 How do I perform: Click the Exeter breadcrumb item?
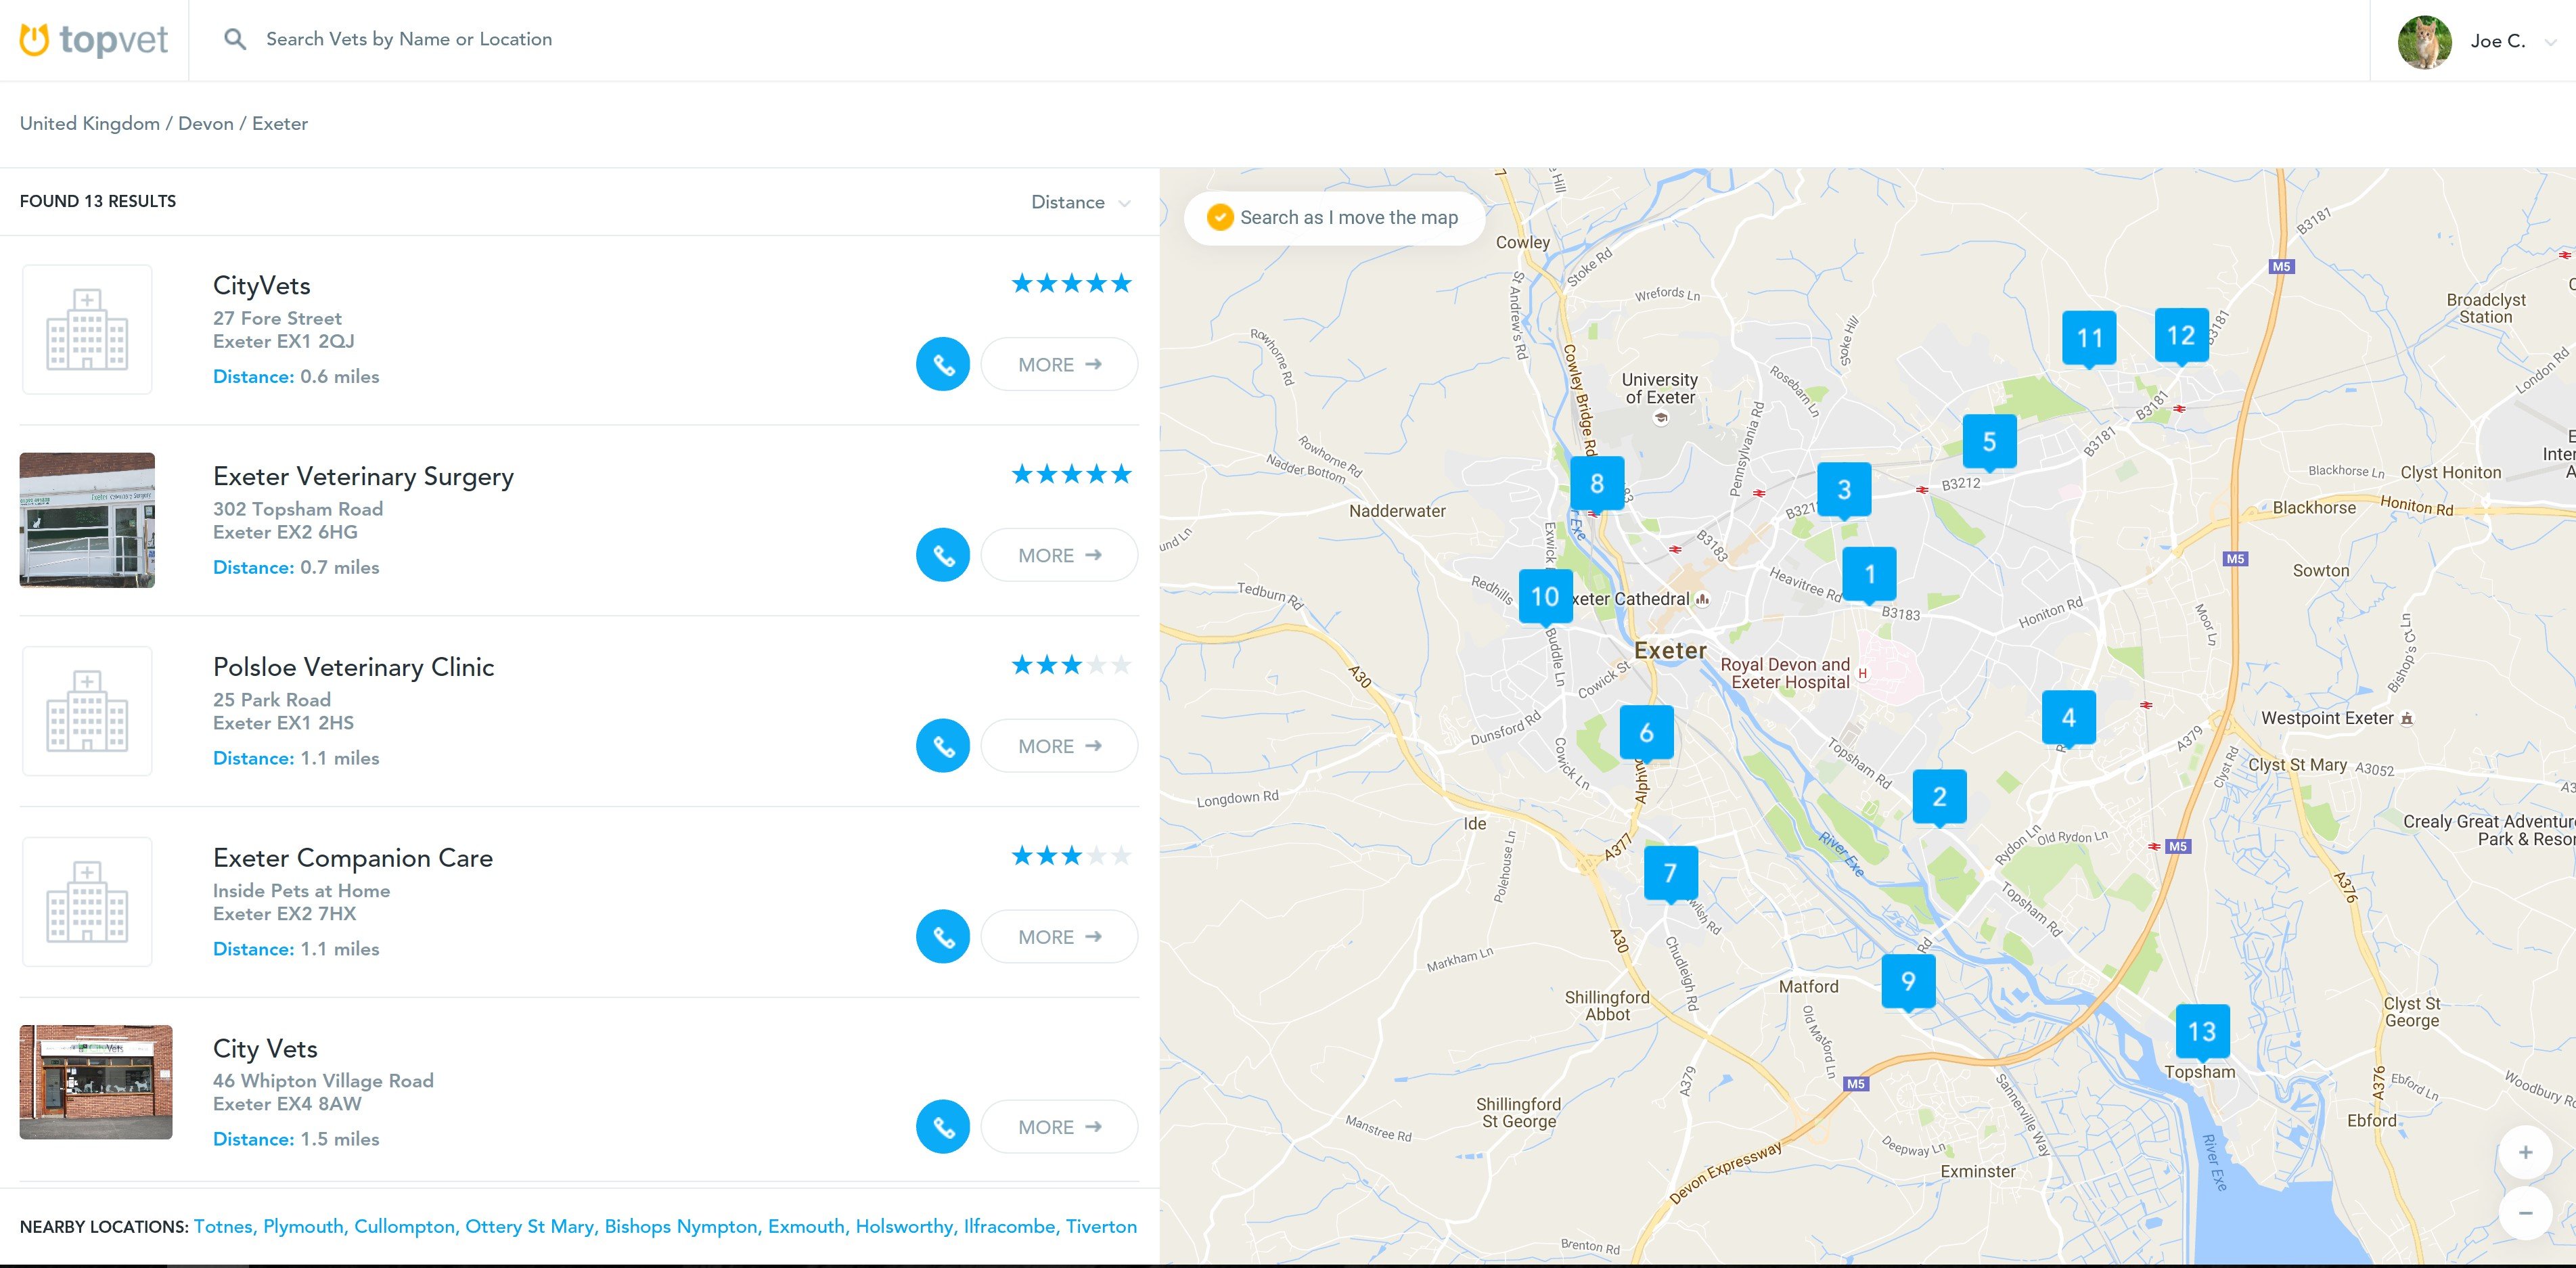280,123
